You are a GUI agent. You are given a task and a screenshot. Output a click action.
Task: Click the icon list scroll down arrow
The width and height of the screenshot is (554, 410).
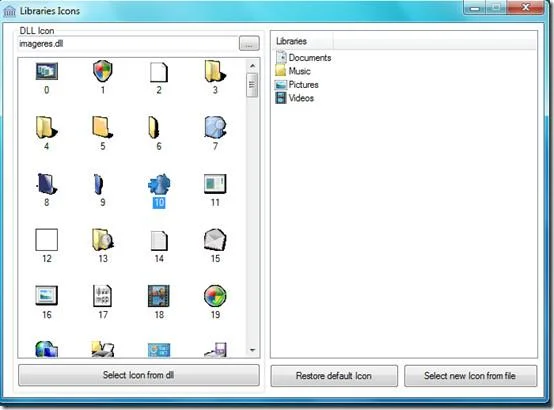point(252,350)
